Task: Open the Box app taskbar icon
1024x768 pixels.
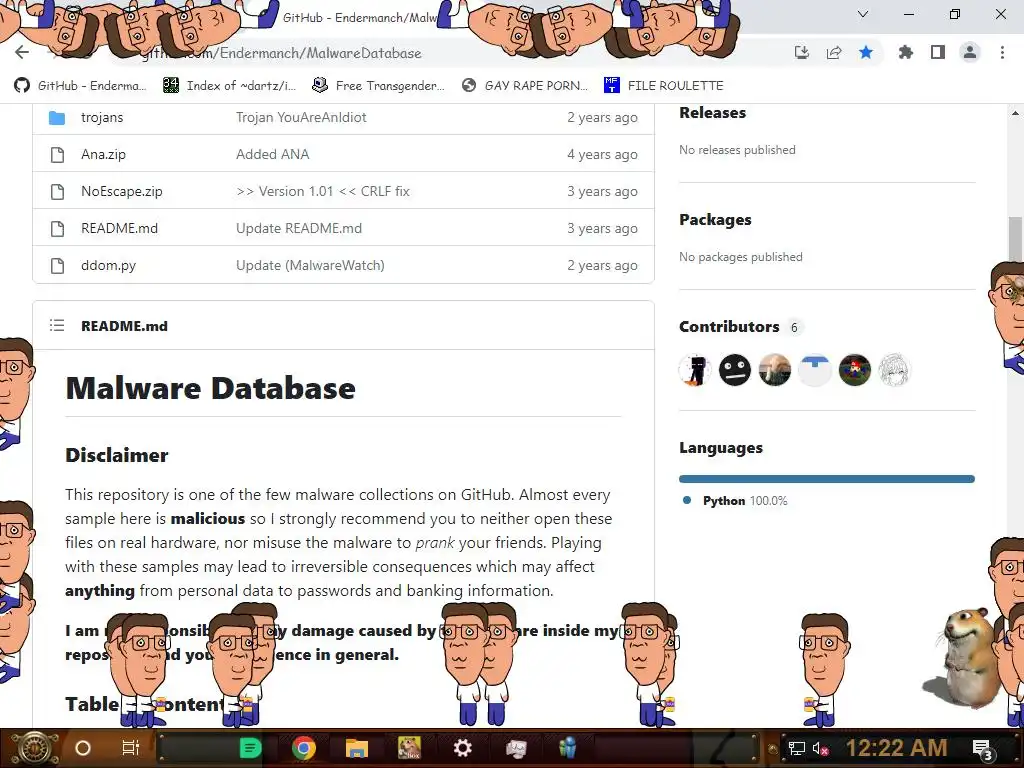Action: (x=409, y=748)
